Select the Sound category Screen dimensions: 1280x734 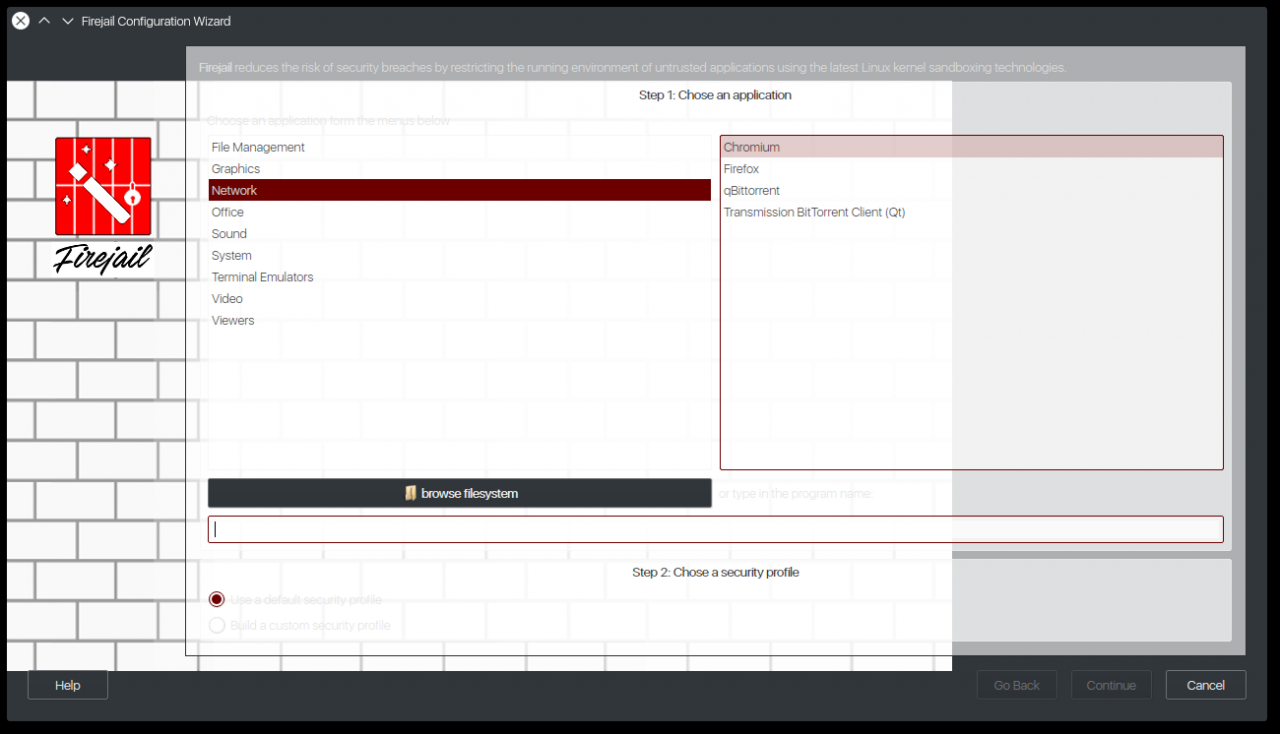tap(459, 234)
